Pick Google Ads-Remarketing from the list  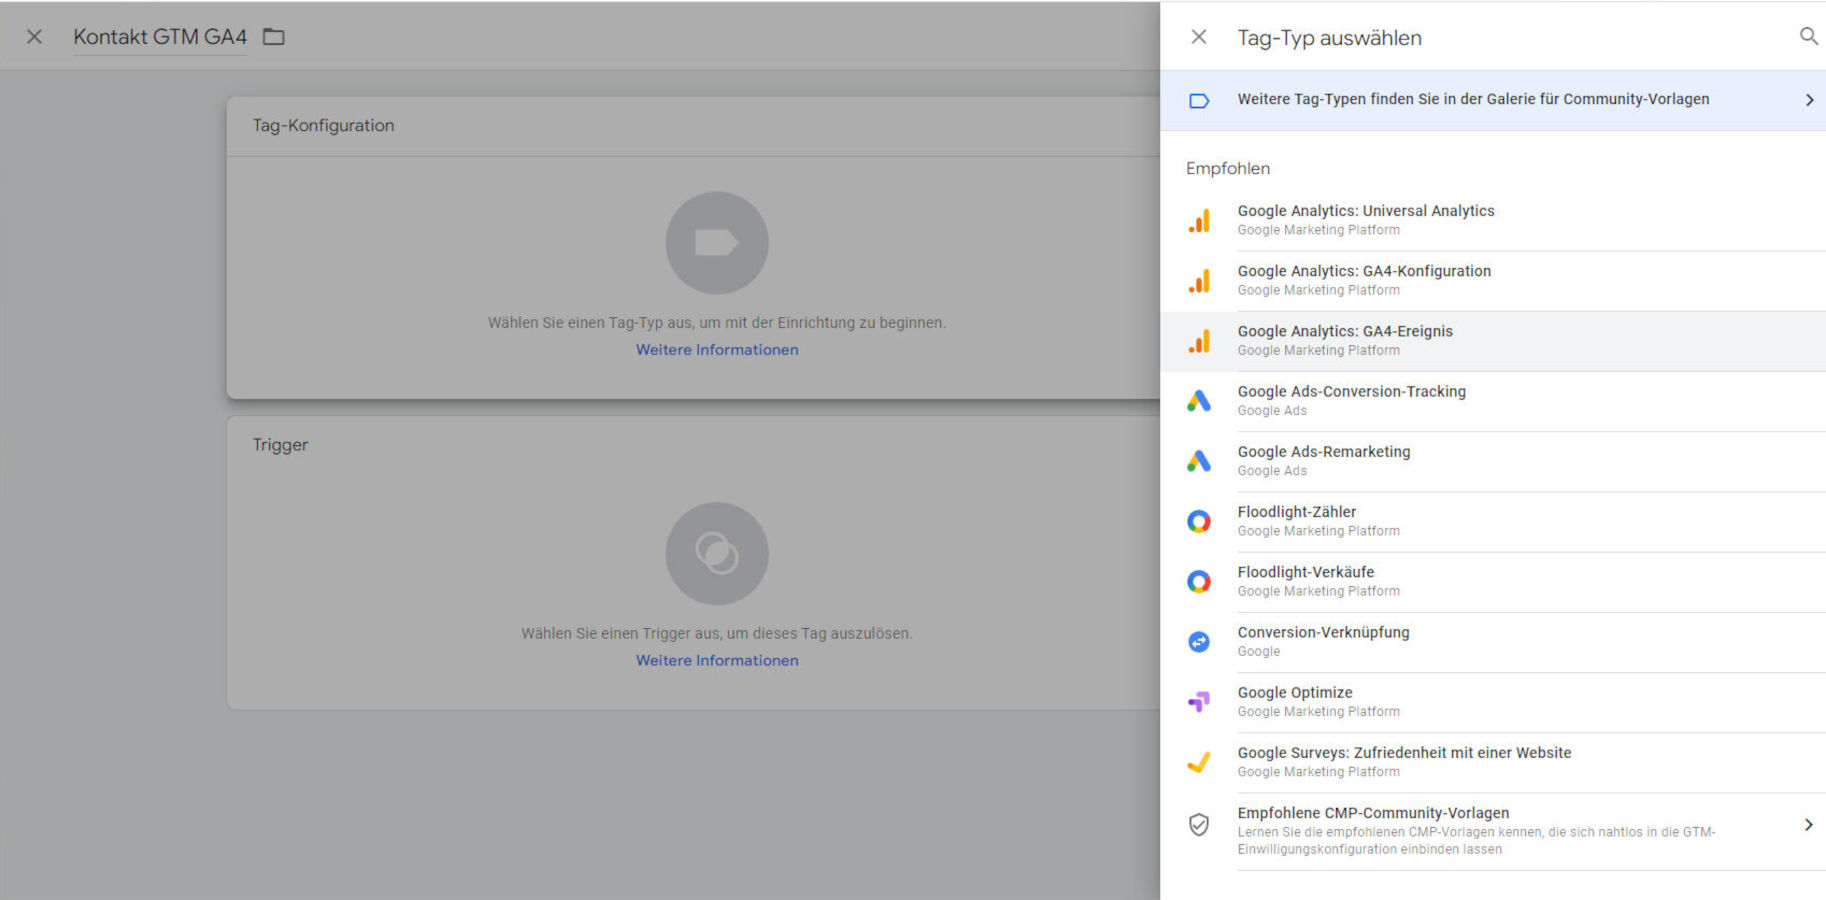tap(1324, 452)
